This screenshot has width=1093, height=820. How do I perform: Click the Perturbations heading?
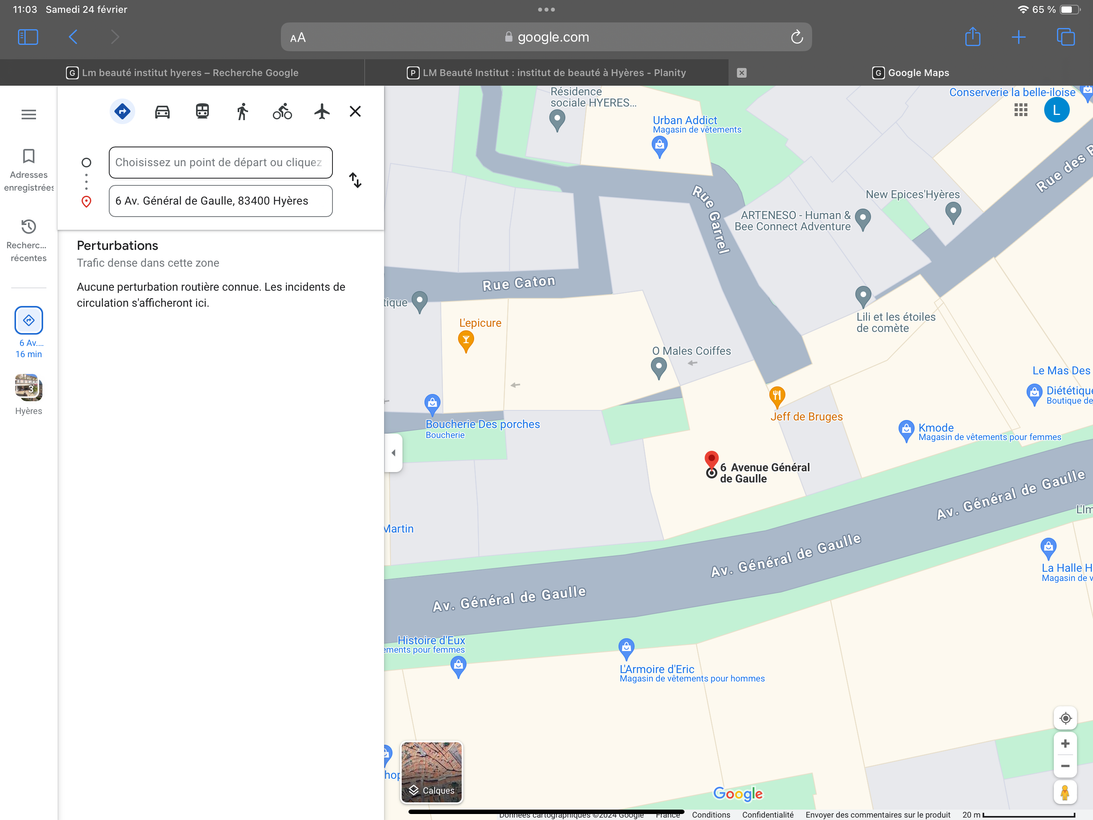pyautogui.click(x=117, y=245)
